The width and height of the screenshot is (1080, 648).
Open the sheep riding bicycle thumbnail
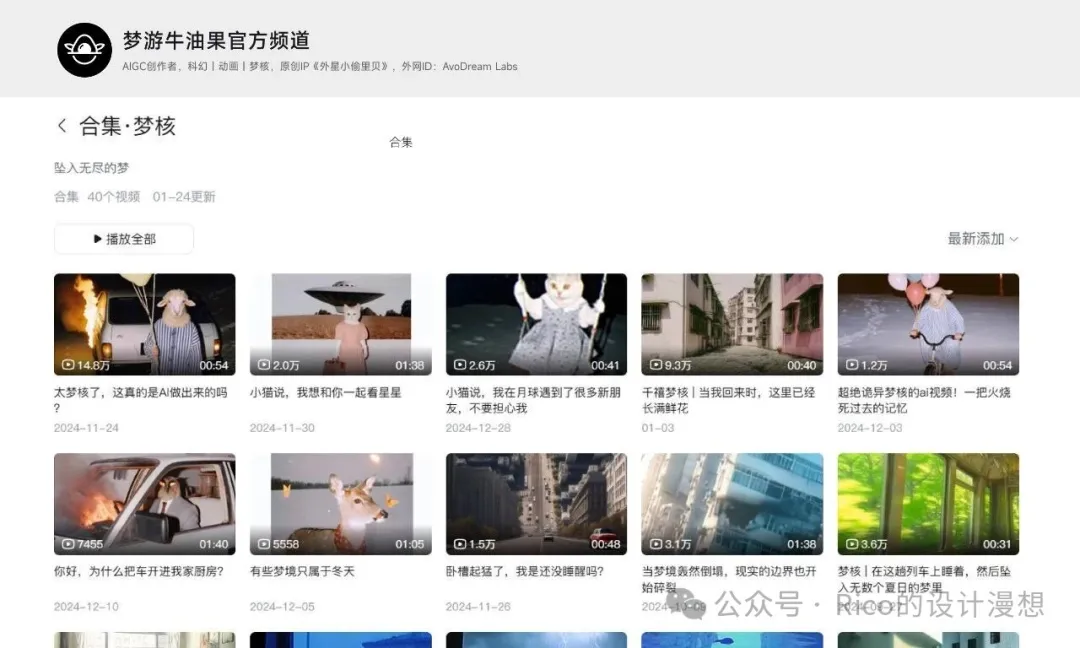(928, 323)
